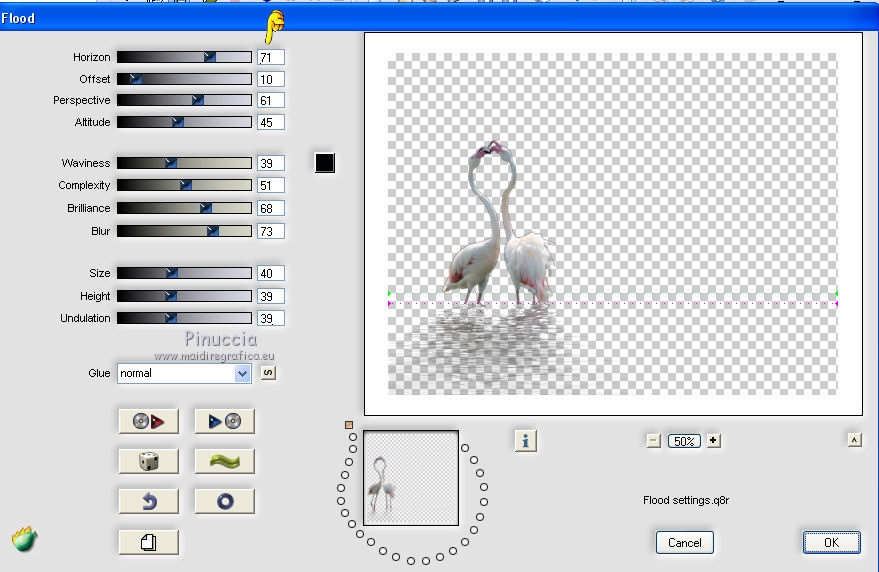This screenshot has width=879, height=572.
Task: Click the Offset value field 10
Action: 271,79
